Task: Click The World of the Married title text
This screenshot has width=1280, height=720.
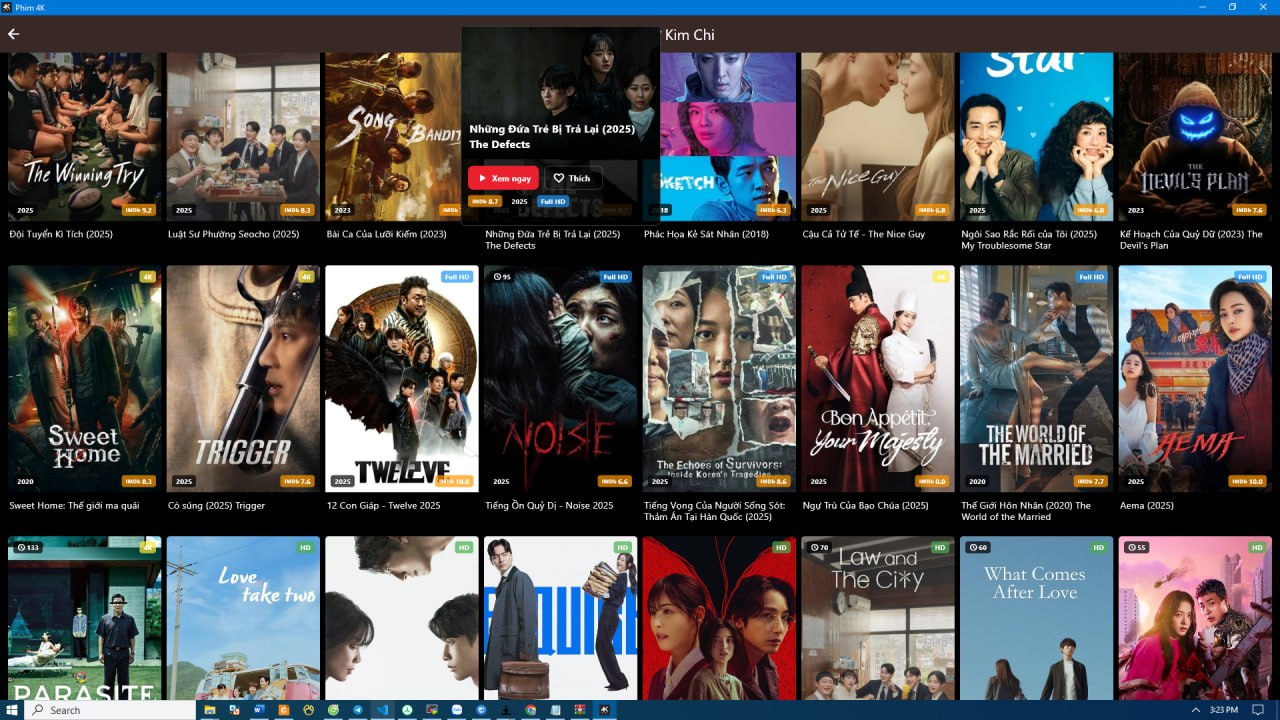Action: [1026, 511]
